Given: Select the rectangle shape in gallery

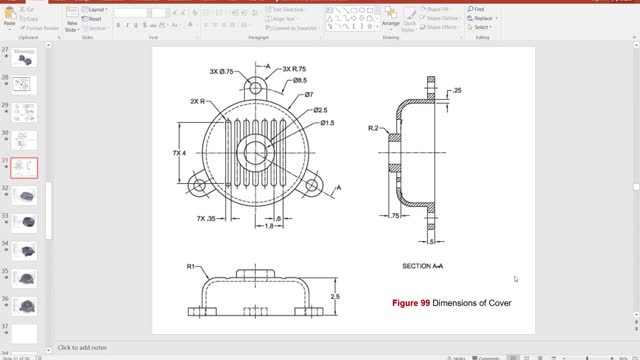Looking at the screenshot, I should (x=353, y=10).
